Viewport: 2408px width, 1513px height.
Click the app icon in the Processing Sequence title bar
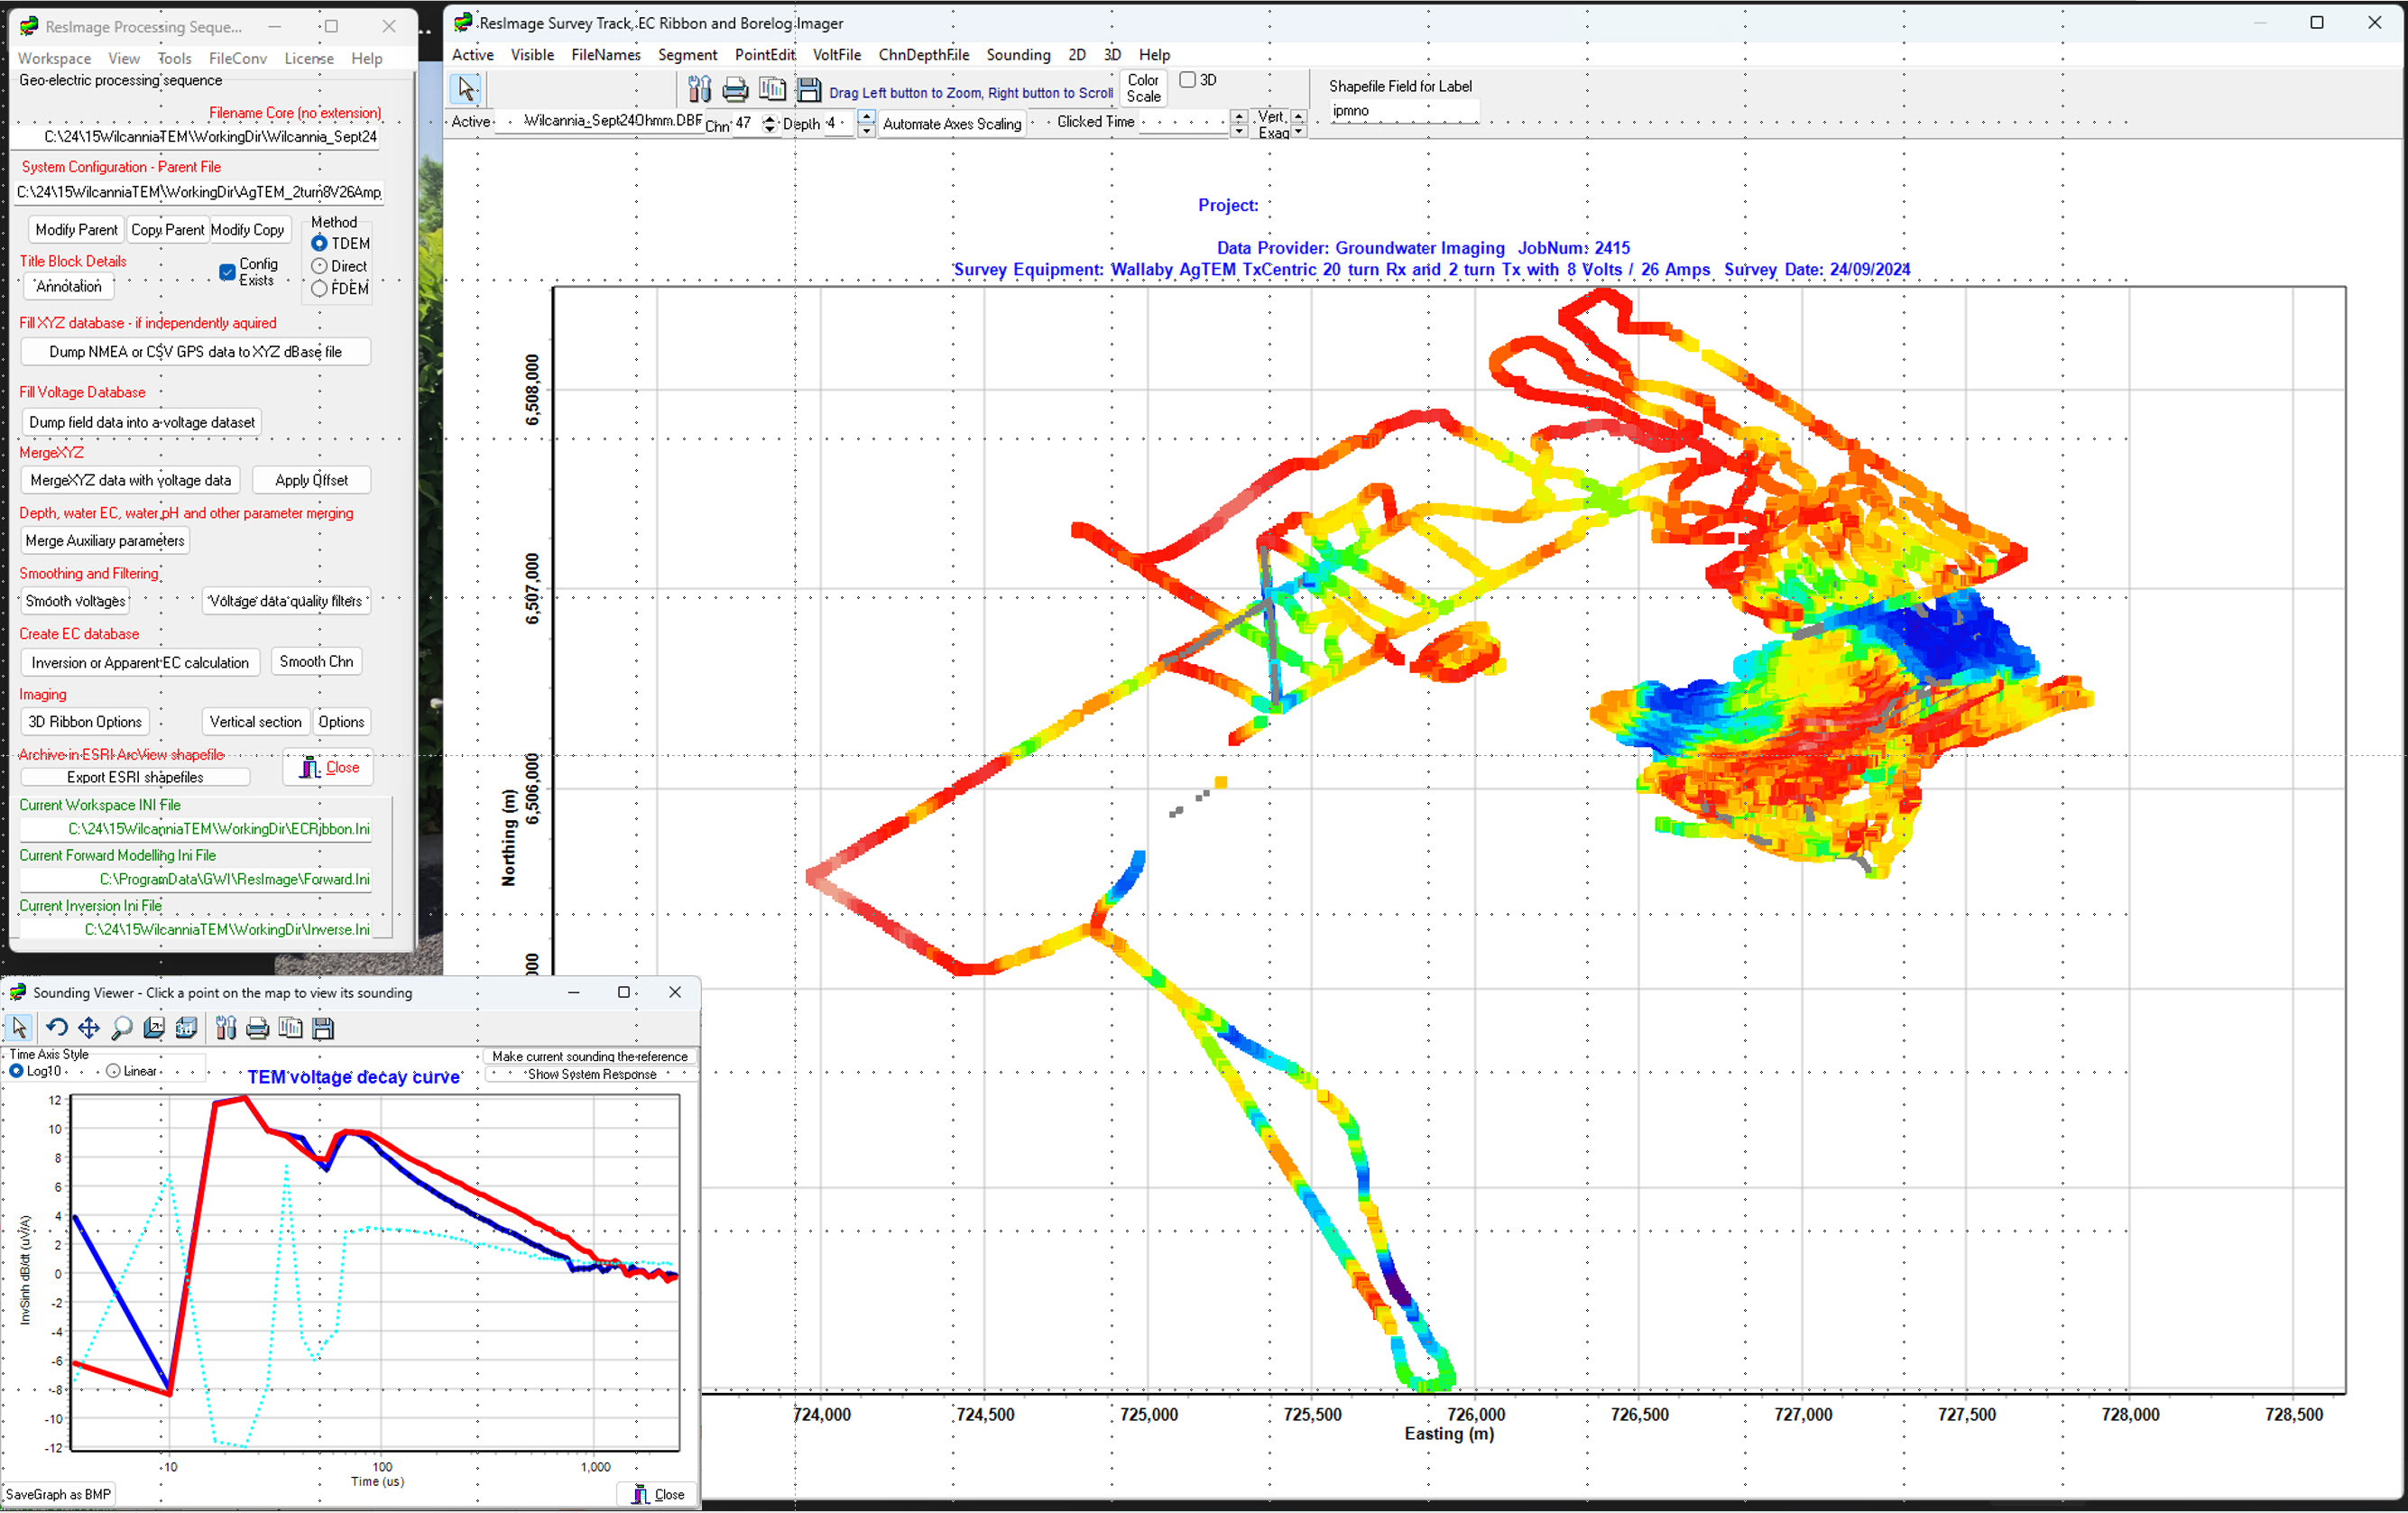[x=29, y=26]
